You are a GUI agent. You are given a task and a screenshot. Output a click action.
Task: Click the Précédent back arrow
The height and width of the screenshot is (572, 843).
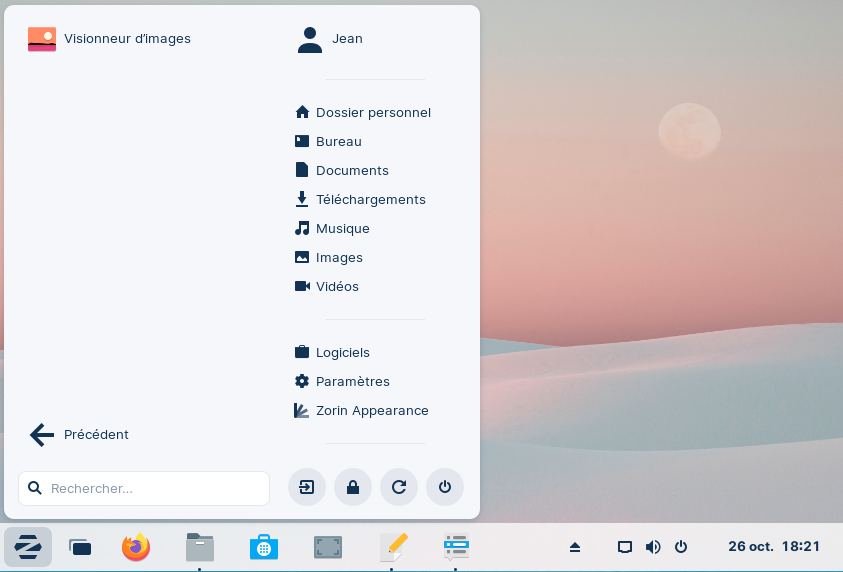[80, 434]
